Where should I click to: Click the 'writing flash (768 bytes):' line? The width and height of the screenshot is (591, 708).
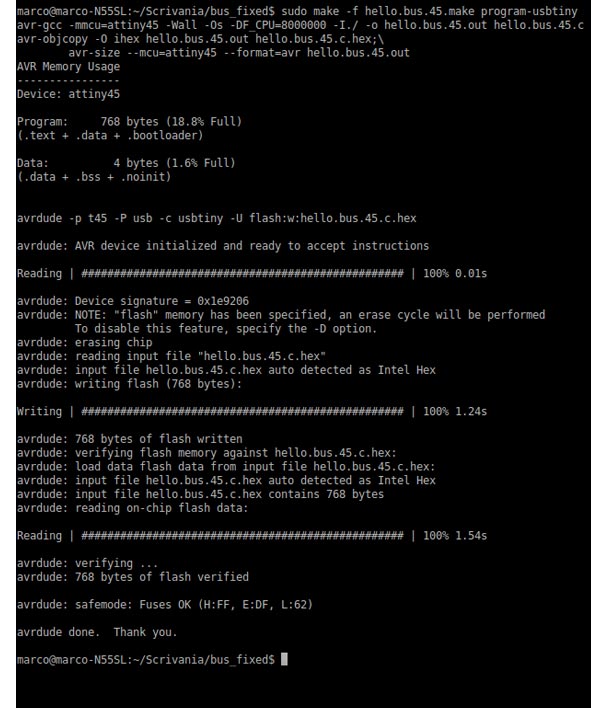[129, 384]
